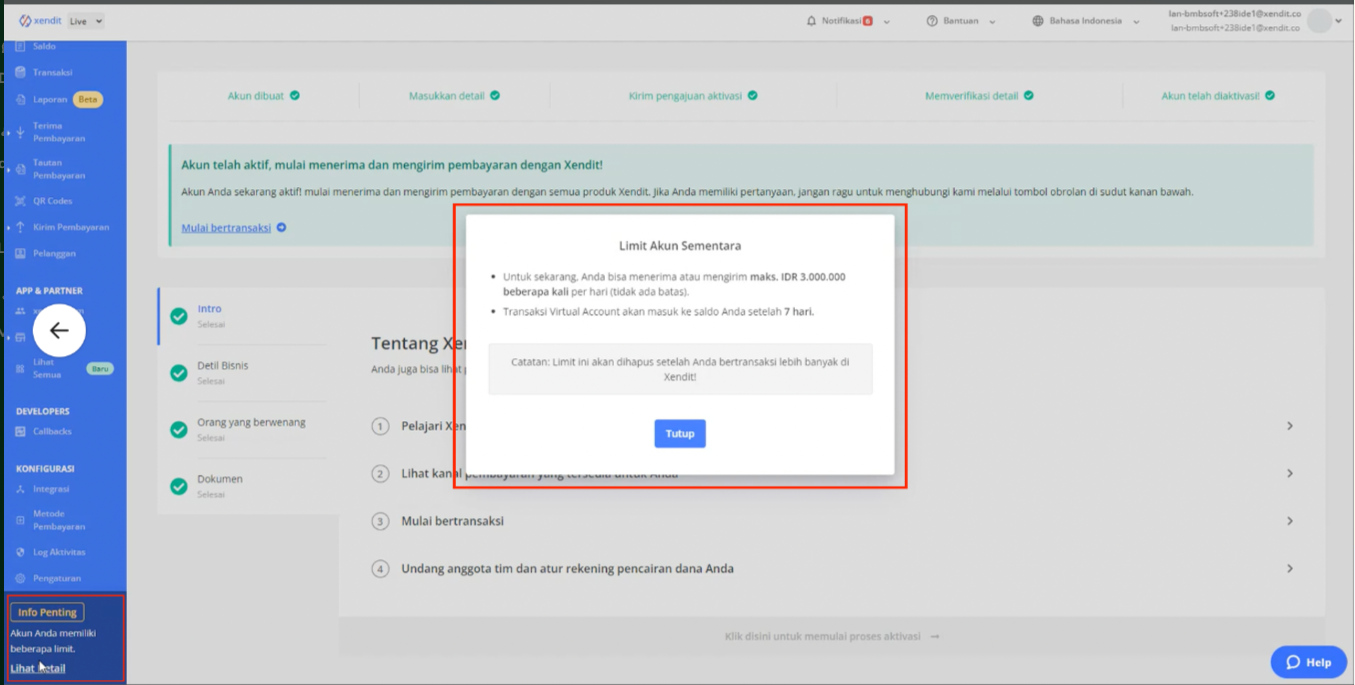Open the Bahasa Indonesia language chevron
The height and width of the screenshot is (685, 1355).
click(x=1136, y=21)
